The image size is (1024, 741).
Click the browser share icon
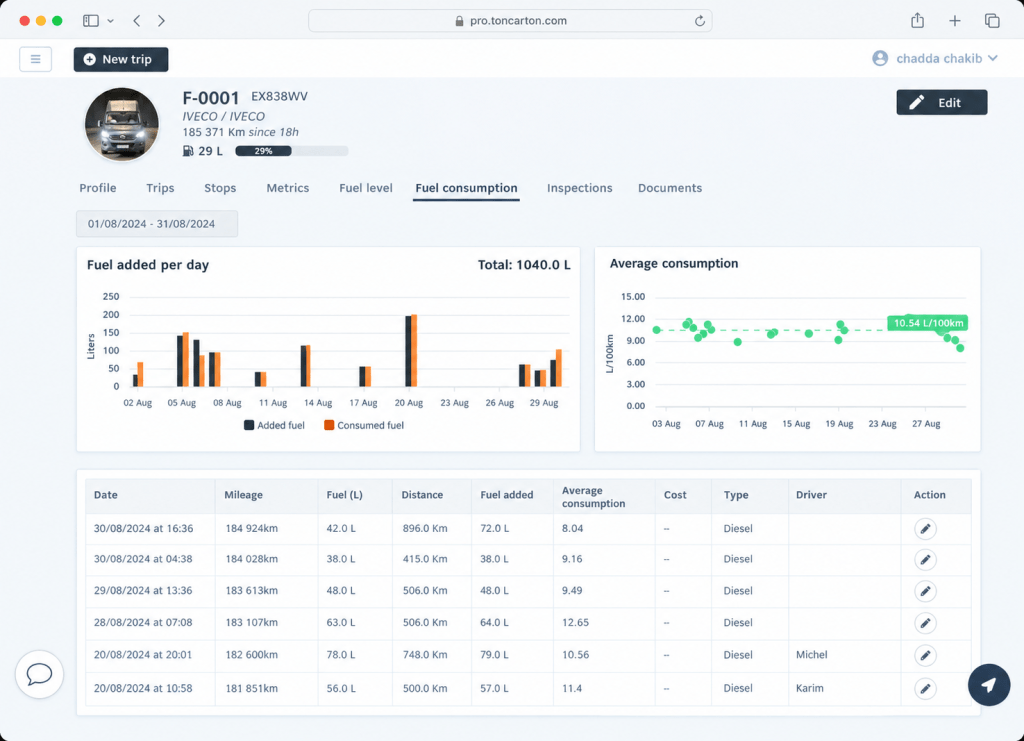pos(918,20)
